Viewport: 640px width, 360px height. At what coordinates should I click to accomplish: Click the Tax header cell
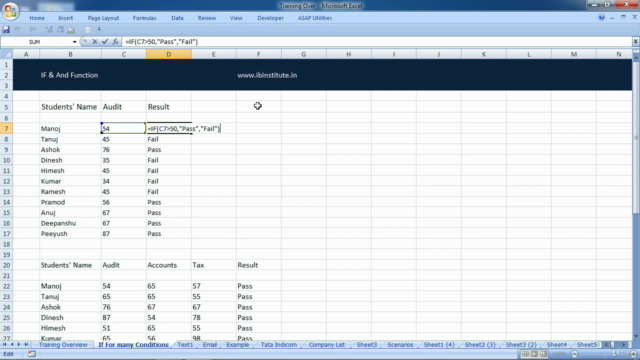[213, 265]
